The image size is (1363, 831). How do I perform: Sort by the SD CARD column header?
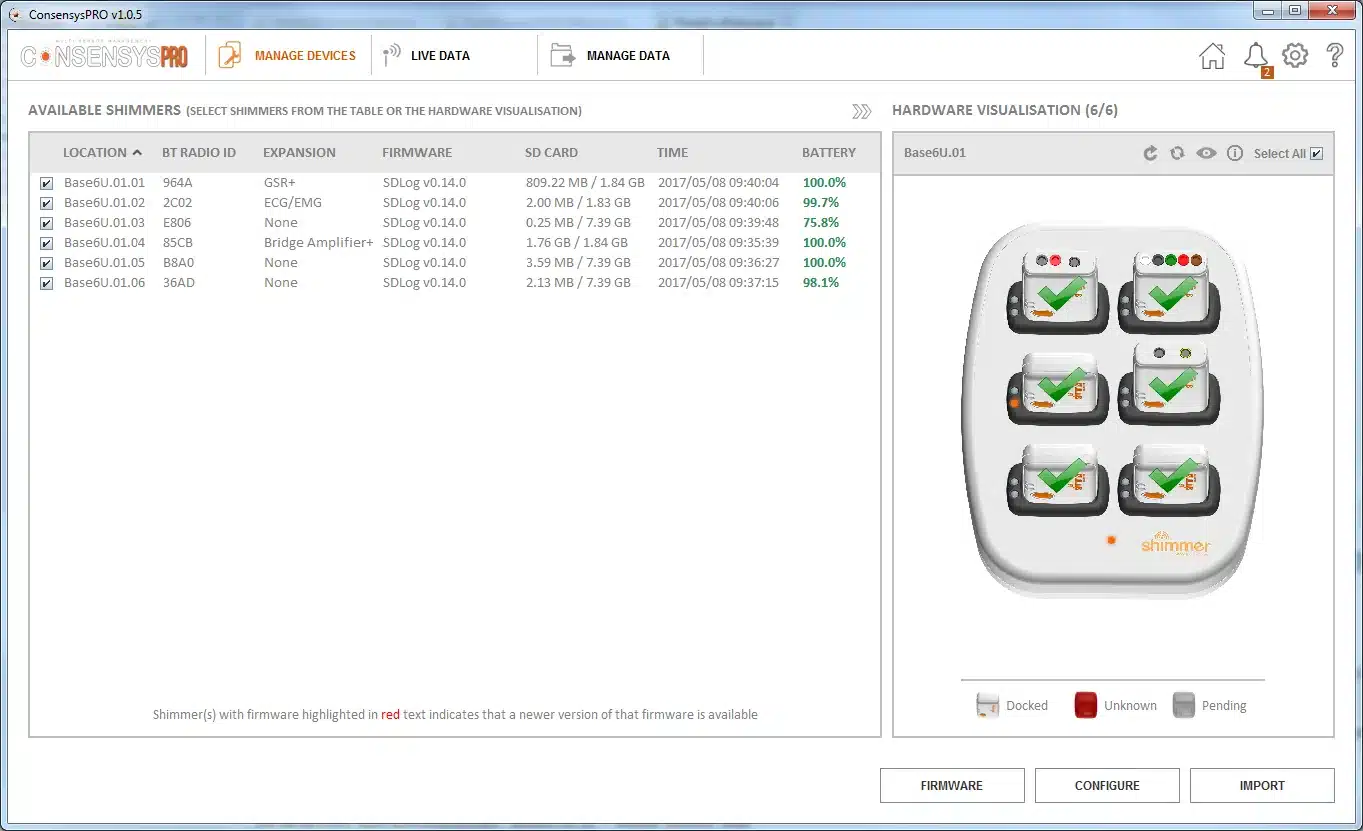click(x=551, y=153)
